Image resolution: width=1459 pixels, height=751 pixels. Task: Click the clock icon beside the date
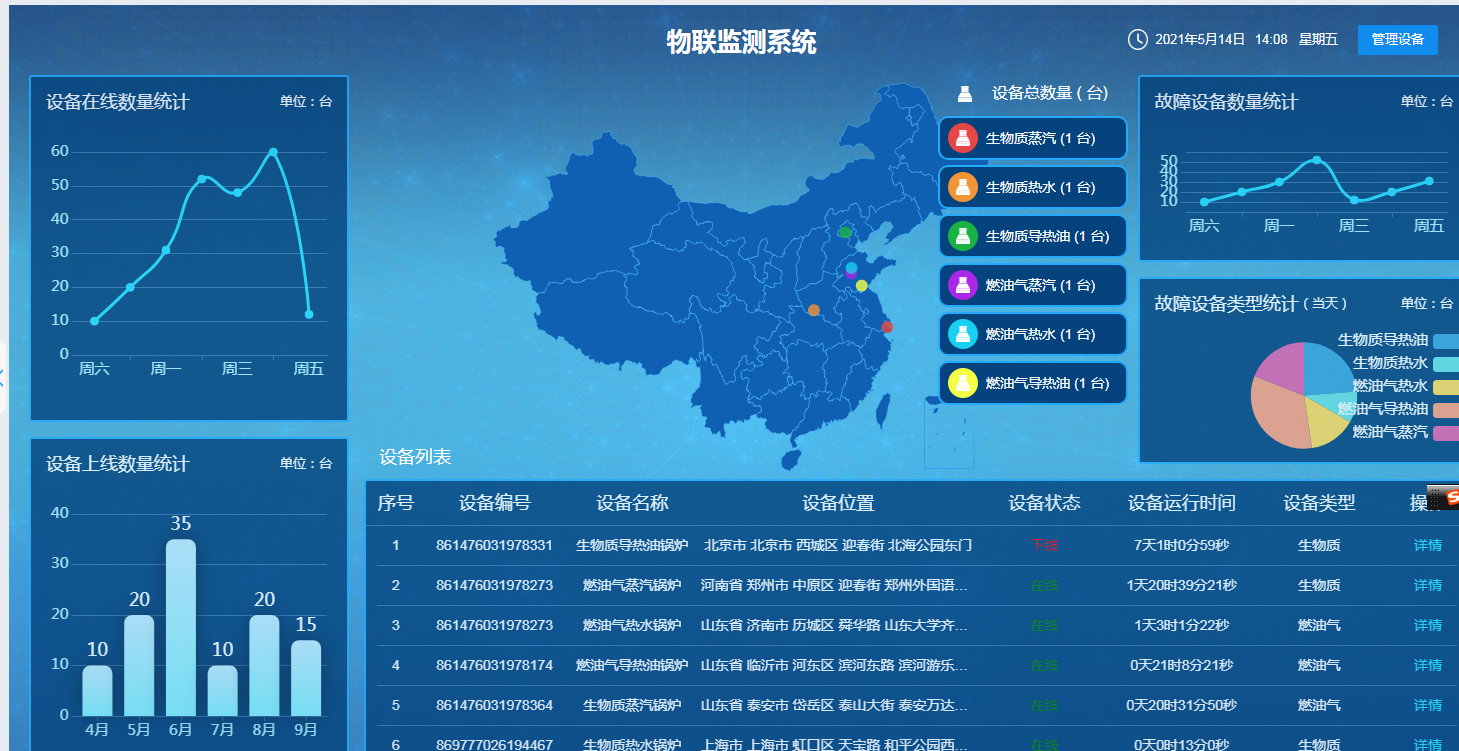click(1137, 40)
